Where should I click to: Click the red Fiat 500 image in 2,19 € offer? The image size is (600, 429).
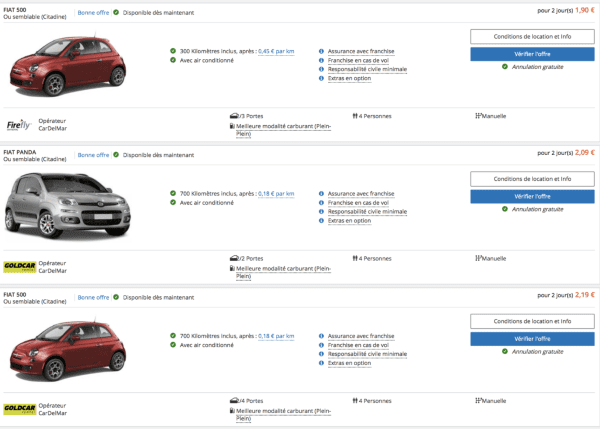tap(68, 350)
